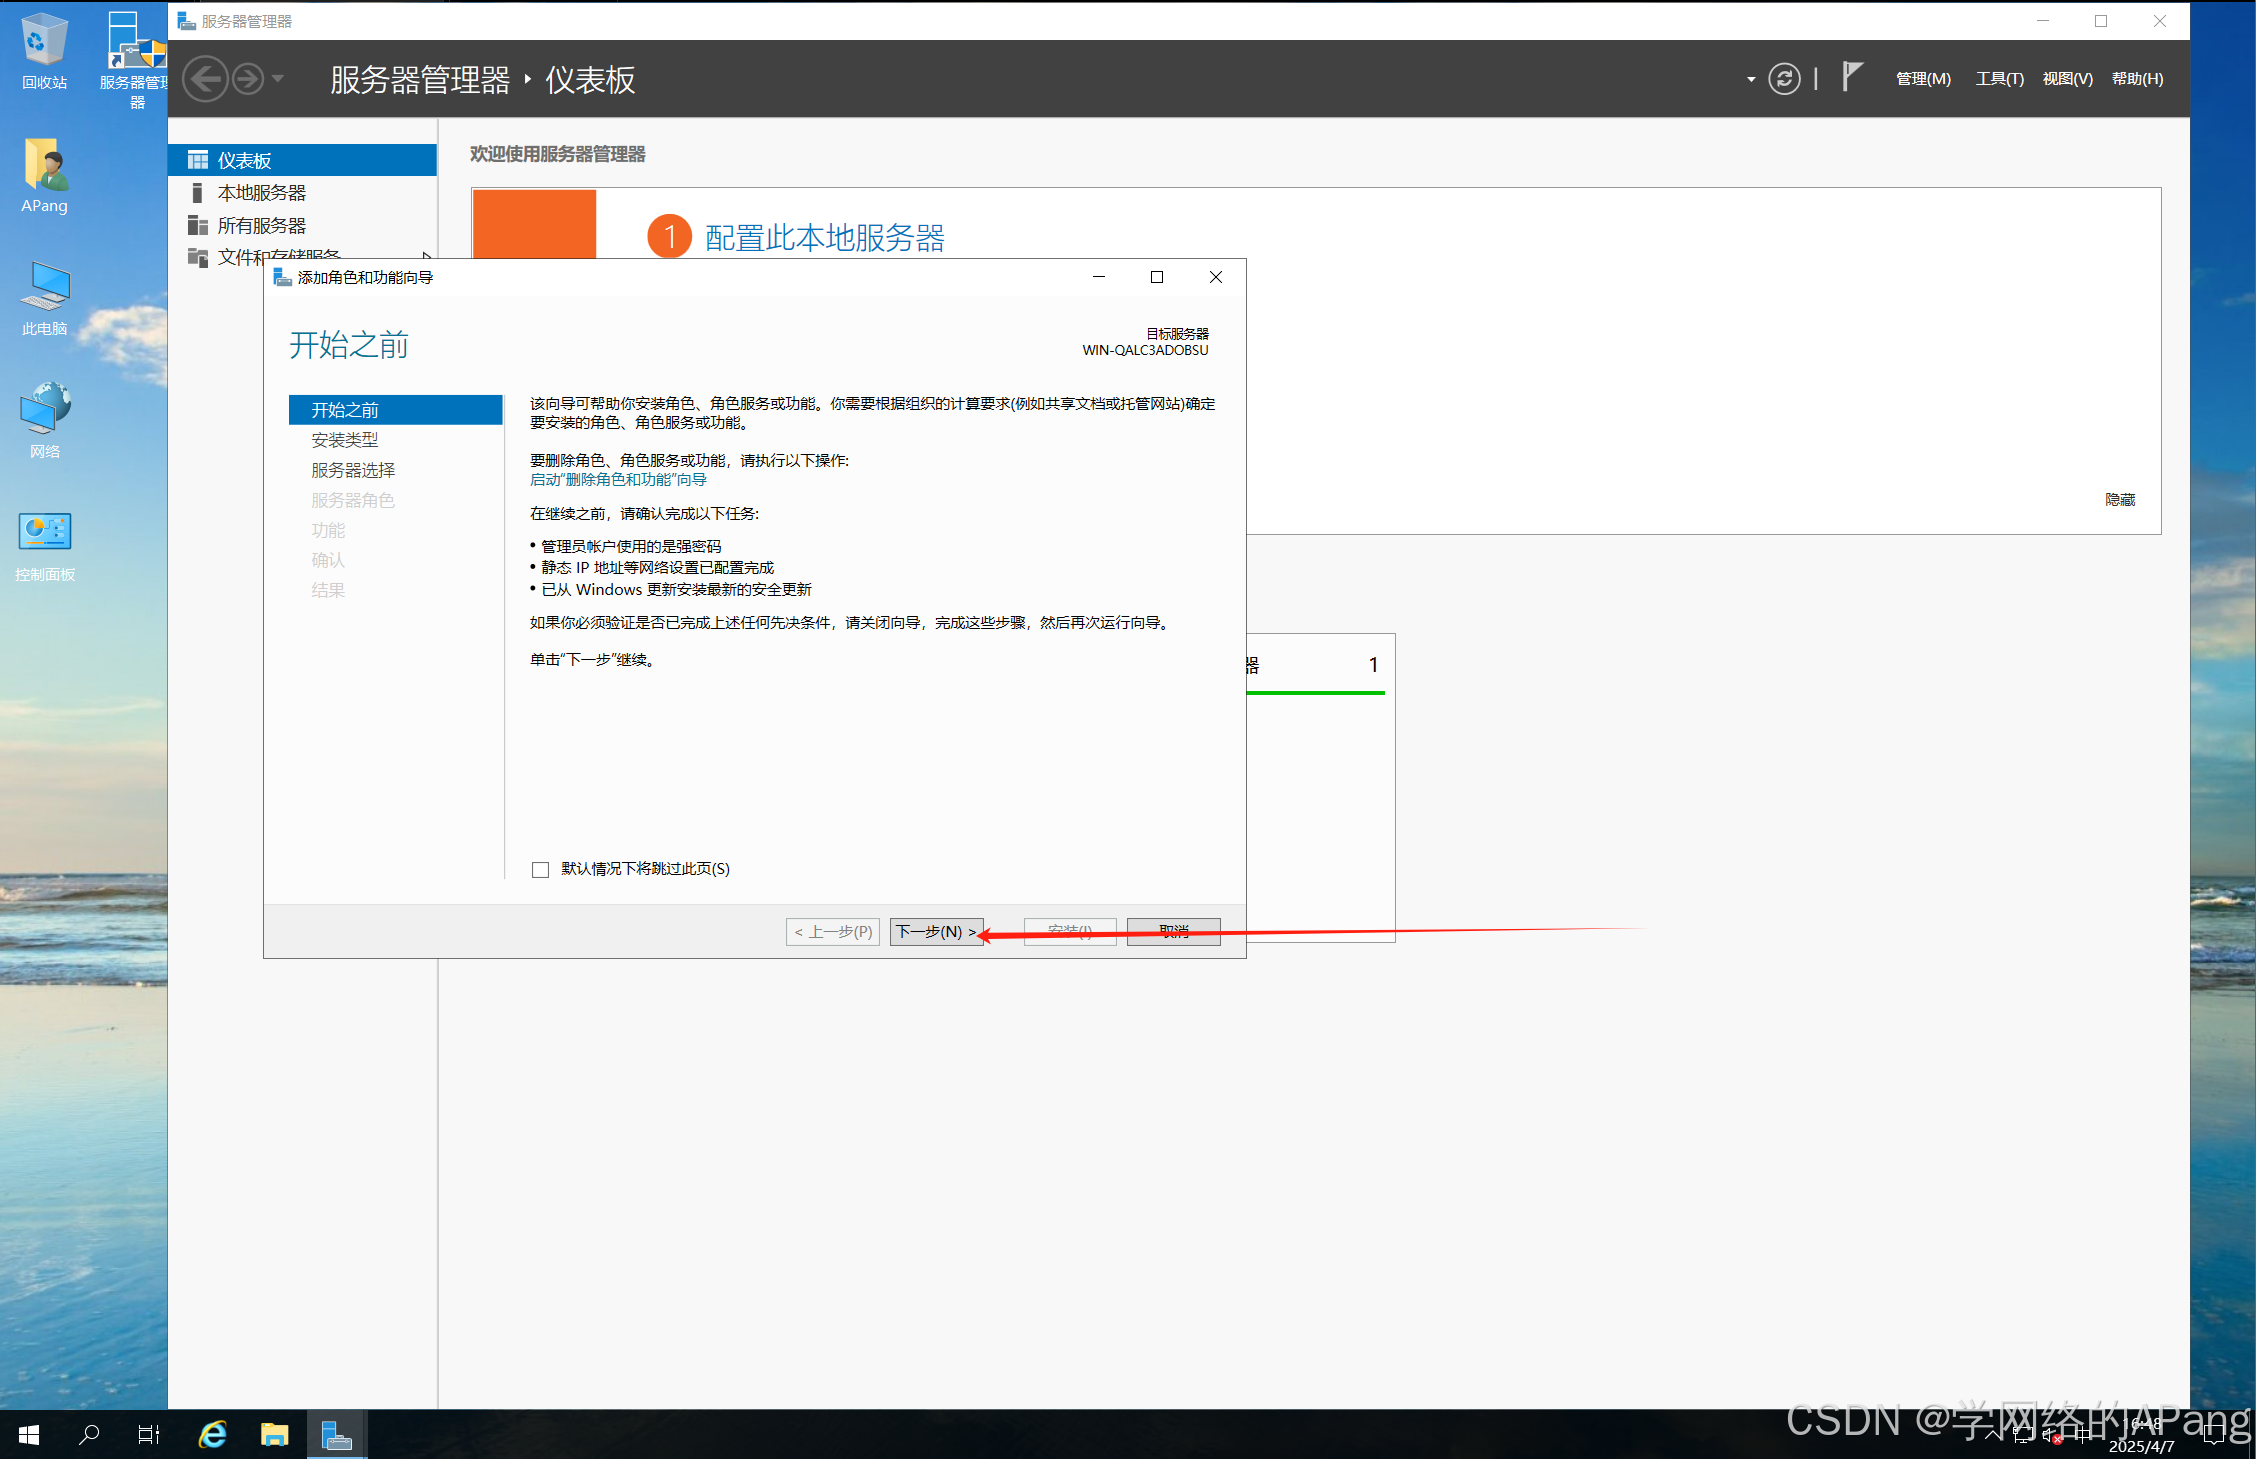
Task: Click the back navigation arrow icon
Action: pos(205,79)
